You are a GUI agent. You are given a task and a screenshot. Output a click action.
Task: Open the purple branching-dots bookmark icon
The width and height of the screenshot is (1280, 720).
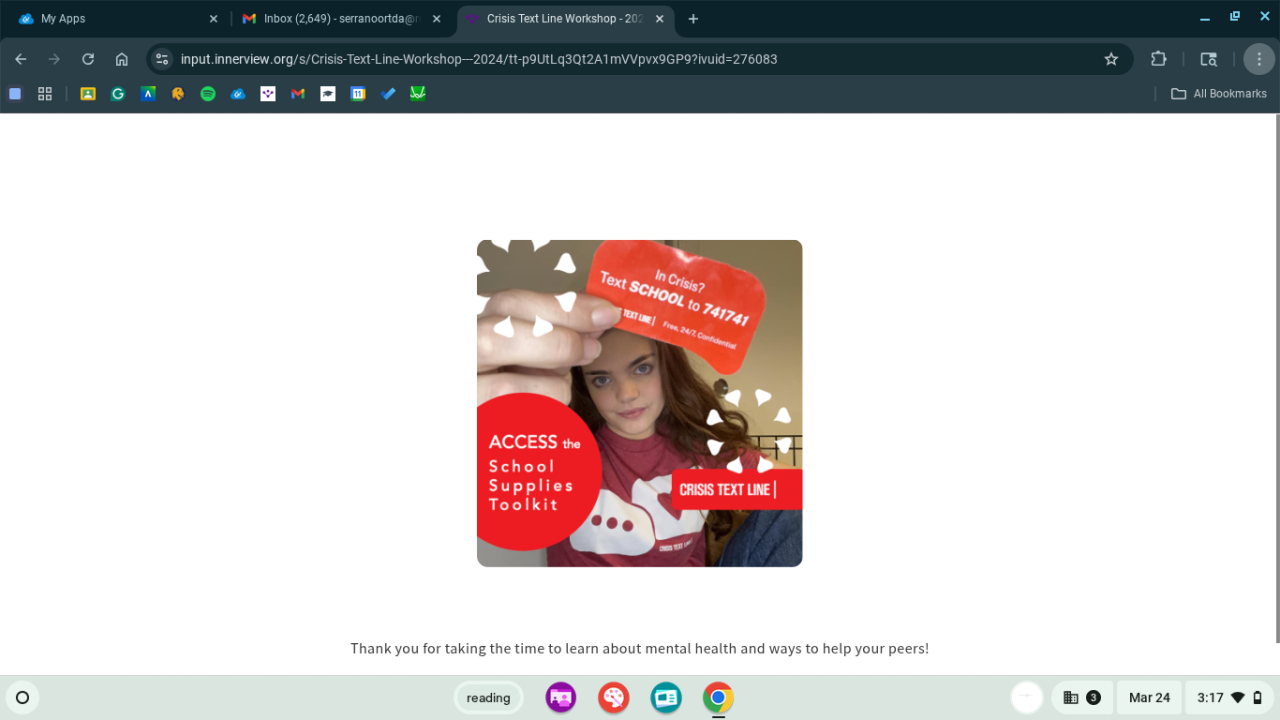point(268,94)
